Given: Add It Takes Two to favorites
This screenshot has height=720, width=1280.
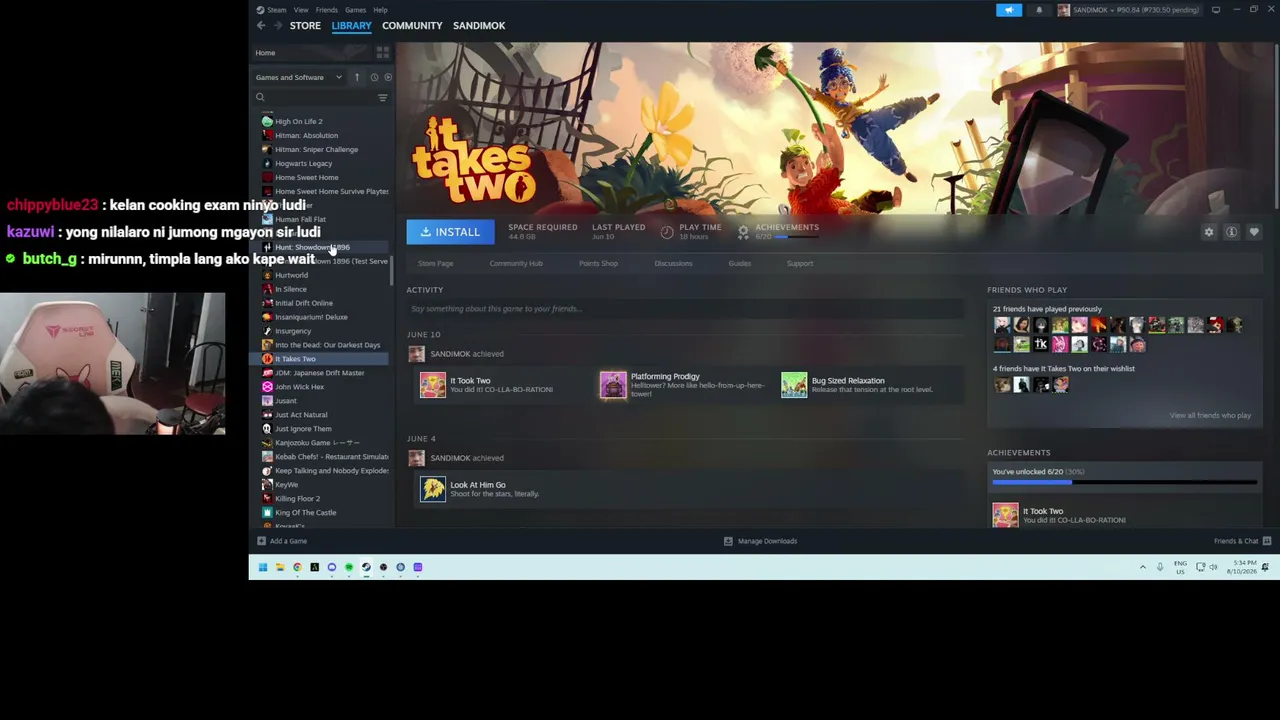Looking at the screenshot, I should click(x=1253, y=232).
